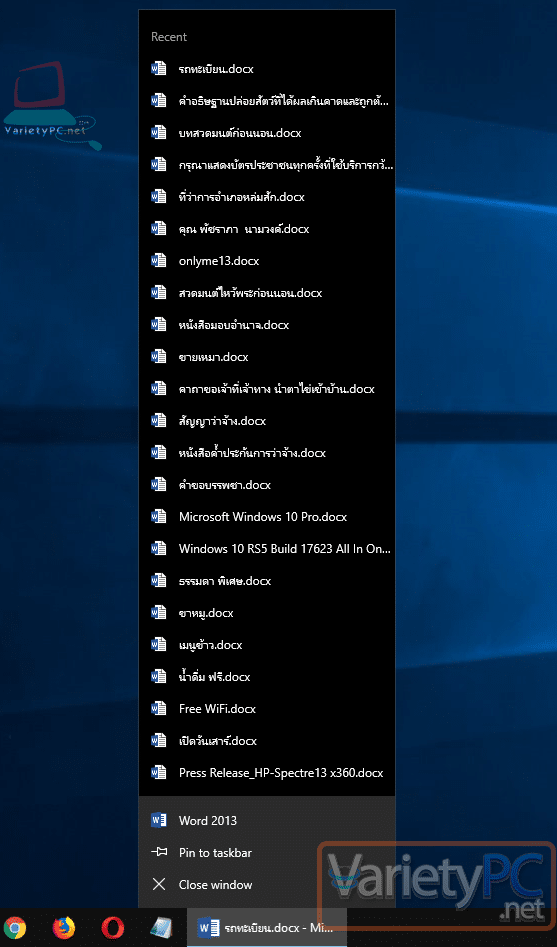Open the กรุณาแสดงบัตรประชาชน document
This screenshot has height=947, width=557.
pos(267,164)
